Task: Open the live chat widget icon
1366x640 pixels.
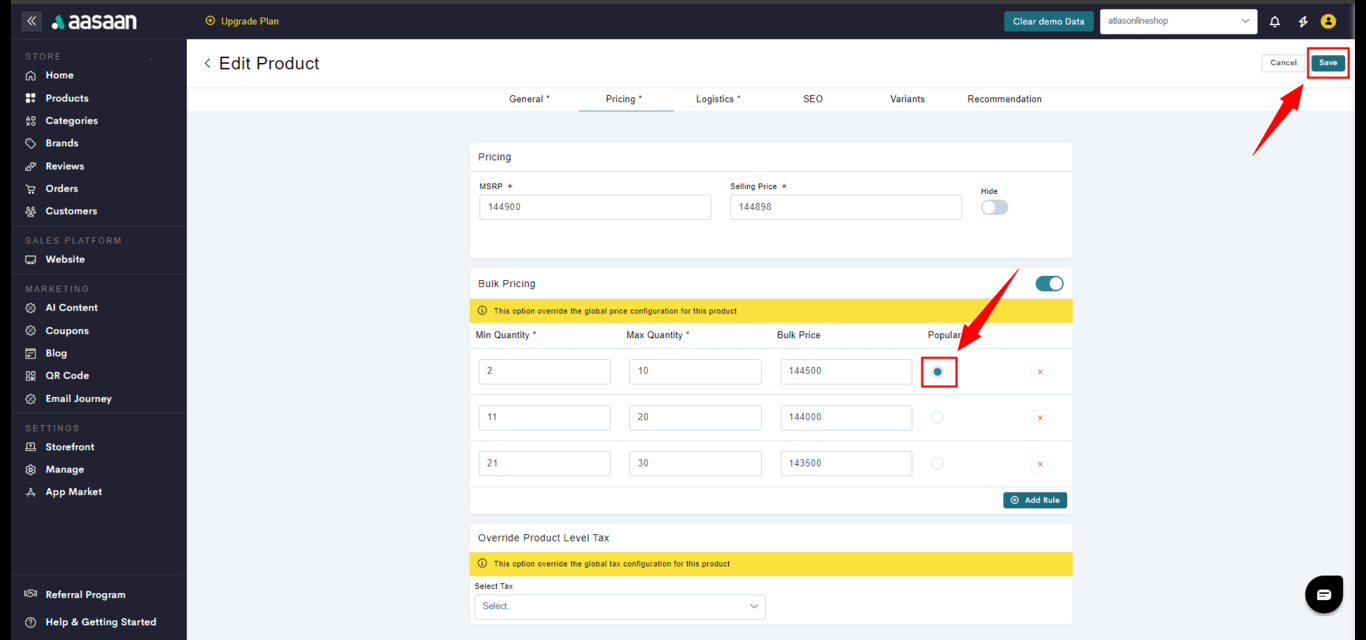Action: 1324,594
